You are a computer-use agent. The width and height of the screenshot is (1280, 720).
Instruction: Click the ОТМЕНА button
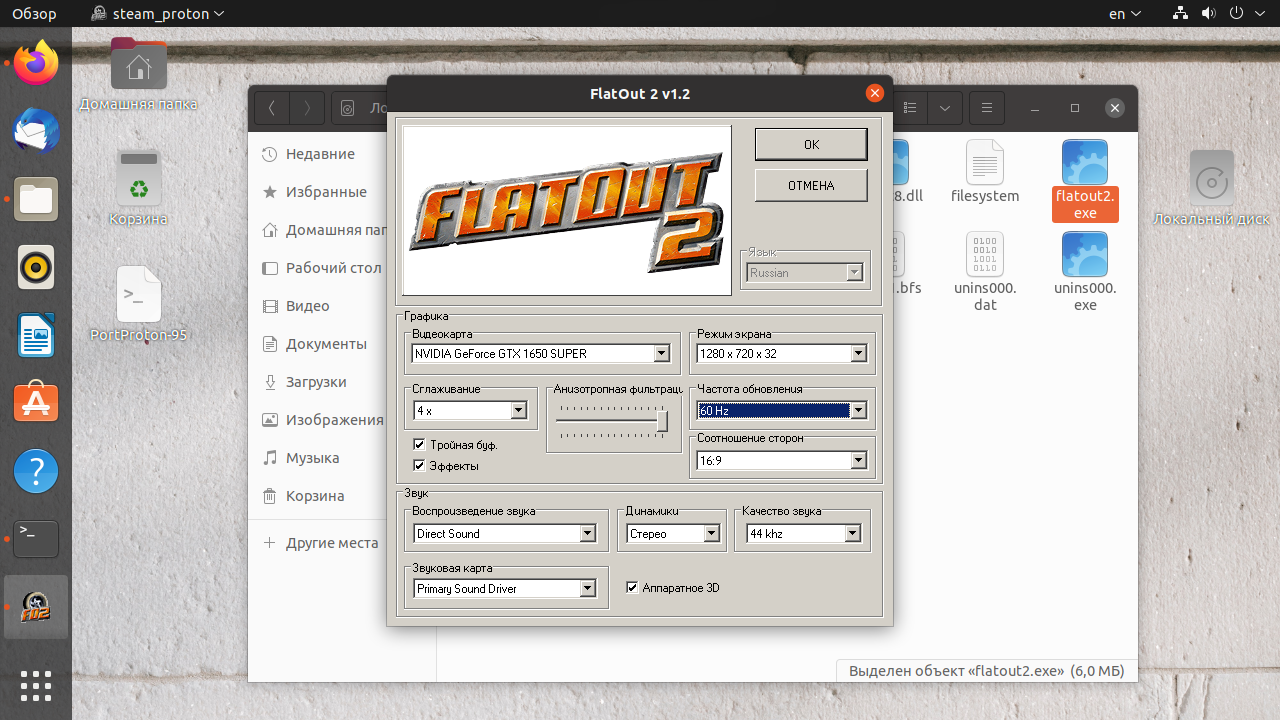pyautogui.click(x=811, y=185)
